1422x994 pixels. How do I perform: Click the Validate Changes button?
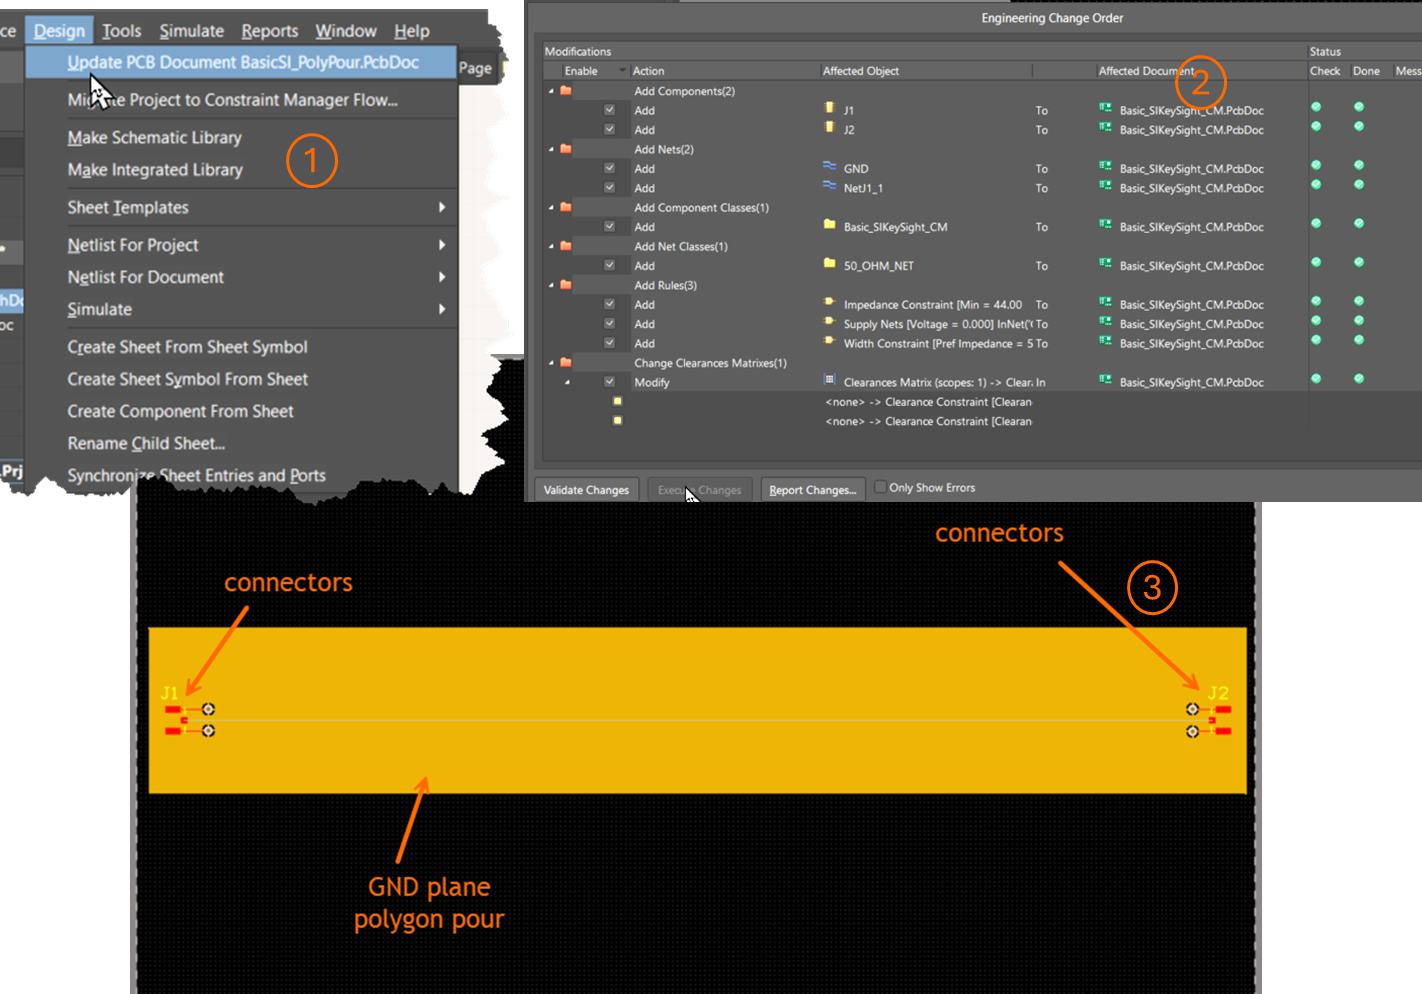tap(586, 489)
